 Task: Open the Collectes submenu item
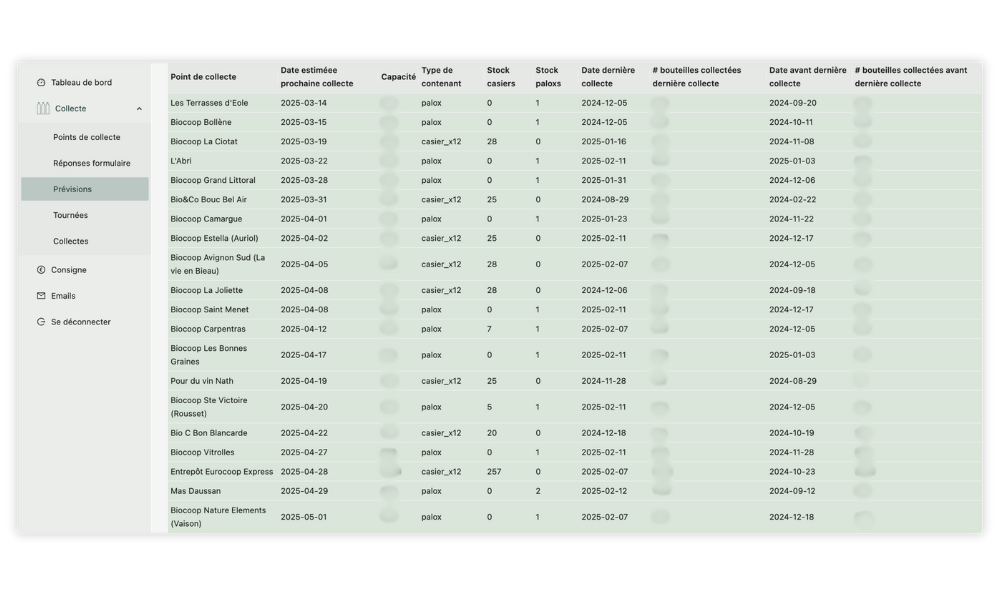tap(71, 241)
